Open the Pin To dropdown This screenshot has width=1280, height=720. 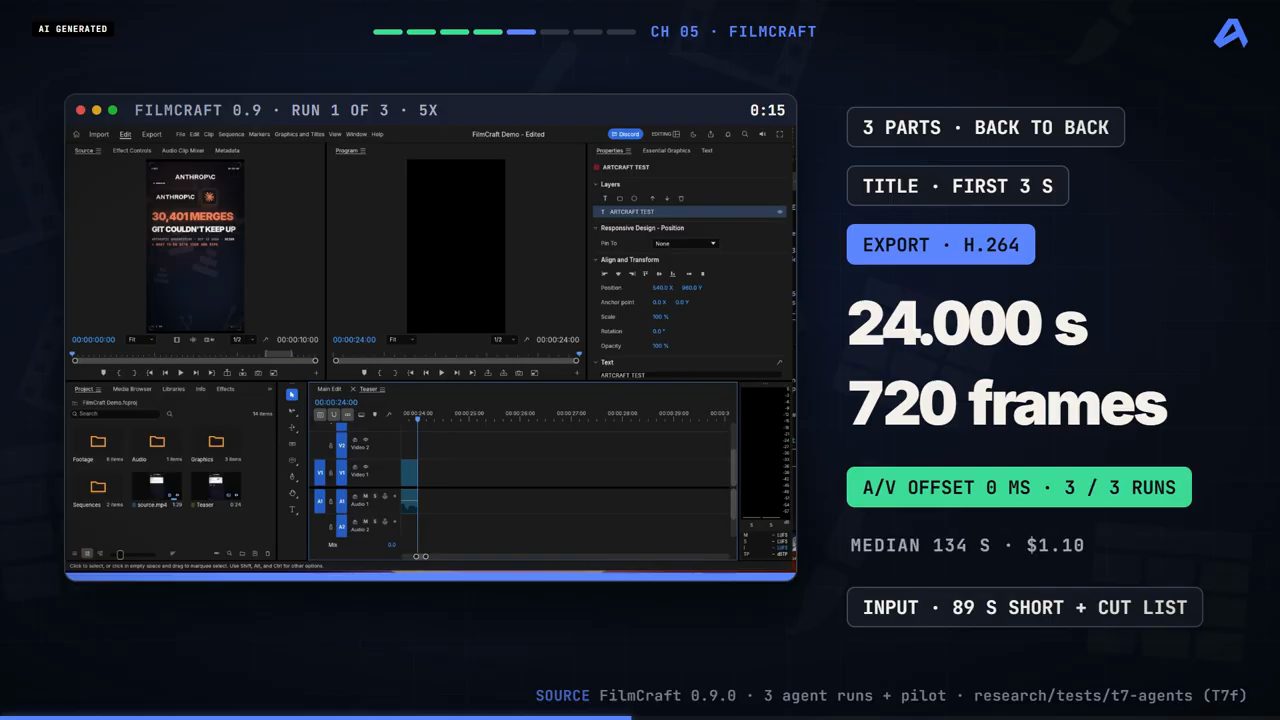pyautogui.click(x=686, y=244)
